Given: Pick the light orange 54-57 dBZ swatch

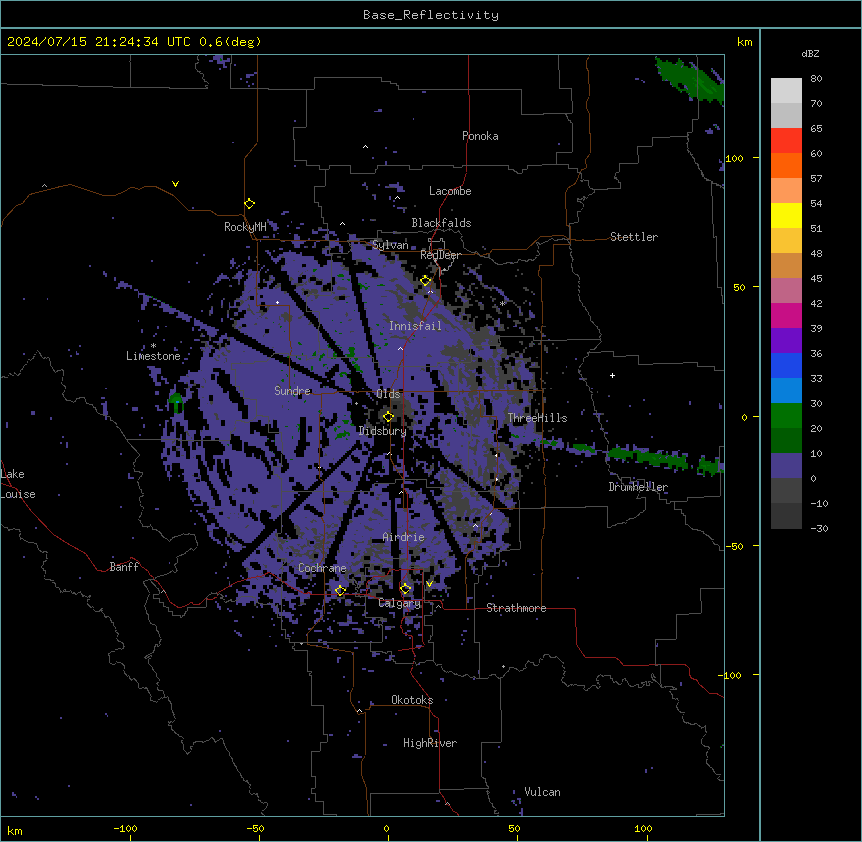Looking at the screenshot, I should coord(786,191).
